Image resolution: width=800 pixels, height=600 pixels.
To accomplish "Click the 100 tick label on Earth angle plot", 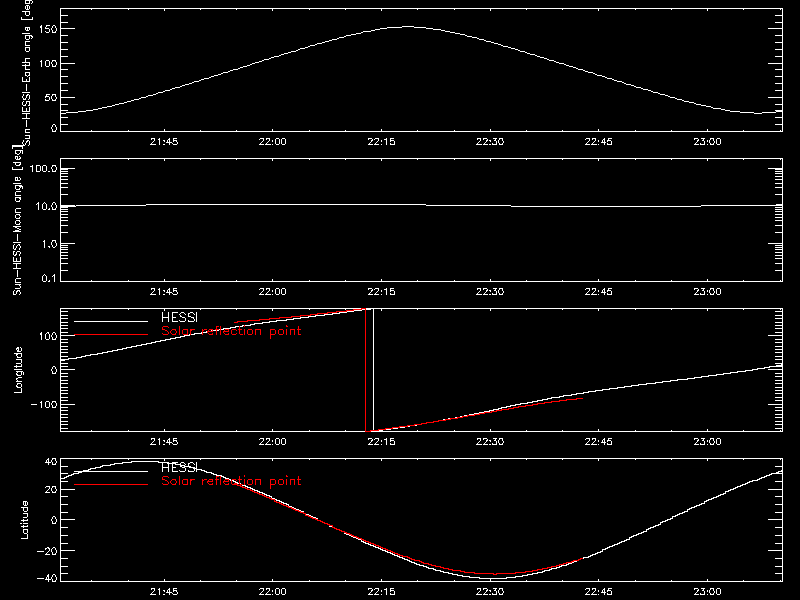I will tap(47, 63).
